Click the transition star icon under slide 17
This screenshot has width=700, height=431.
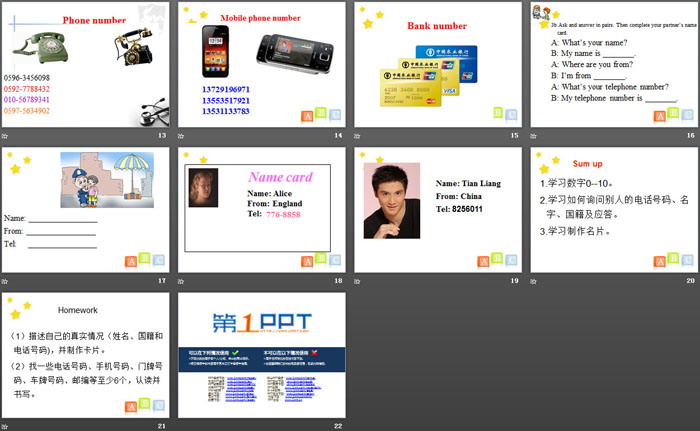(x=4, y=281)
